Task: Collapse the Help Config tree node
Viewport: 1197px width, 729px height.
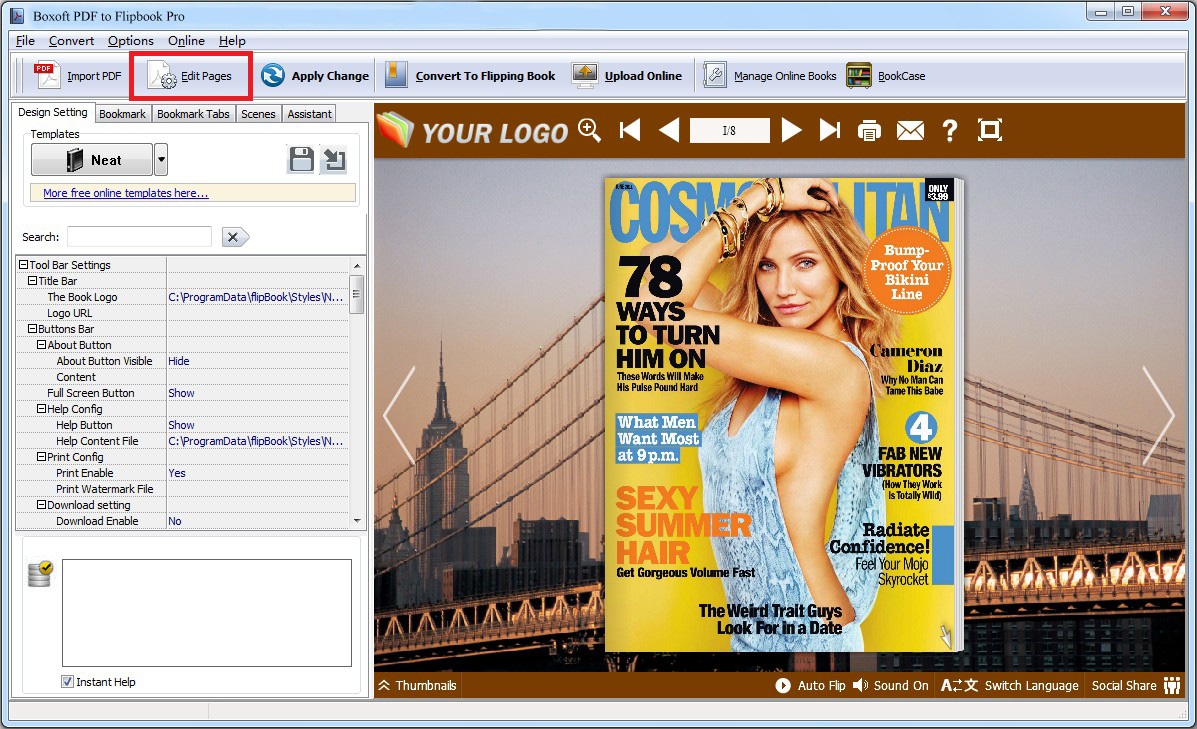Action: pos(41,409)
